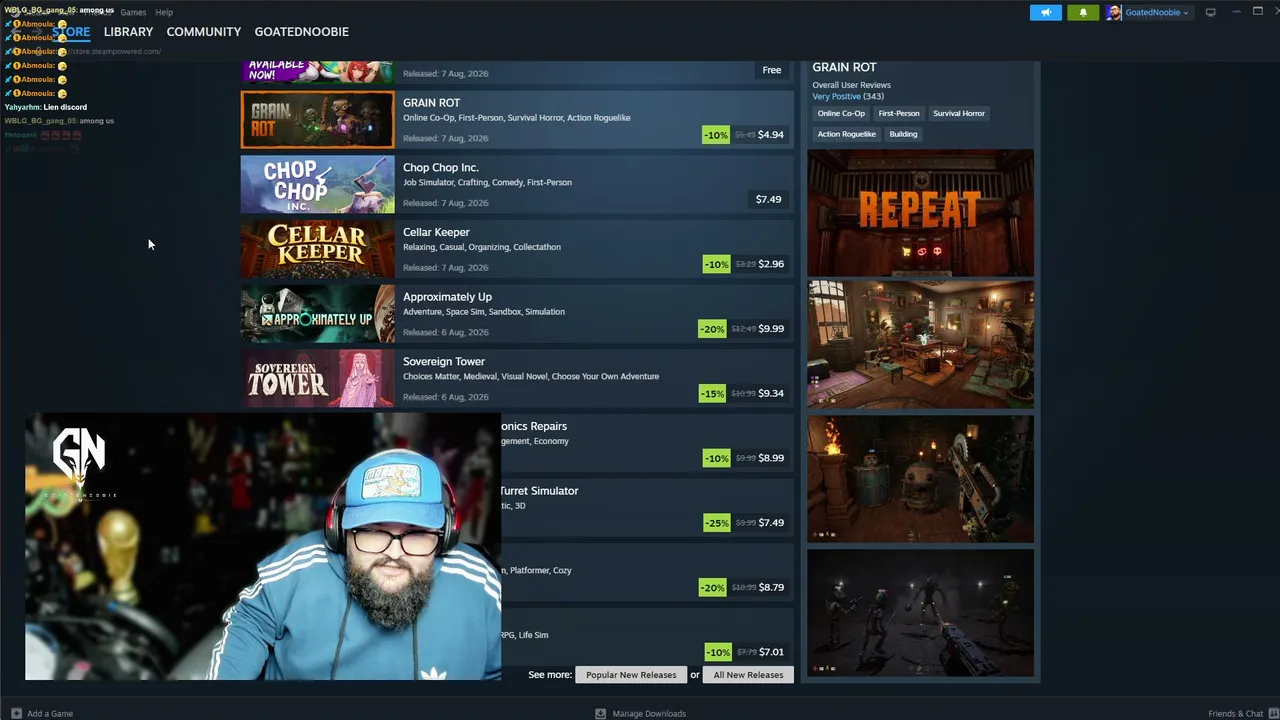Click the $8.99 discounted price

click(x=771, y=458)
